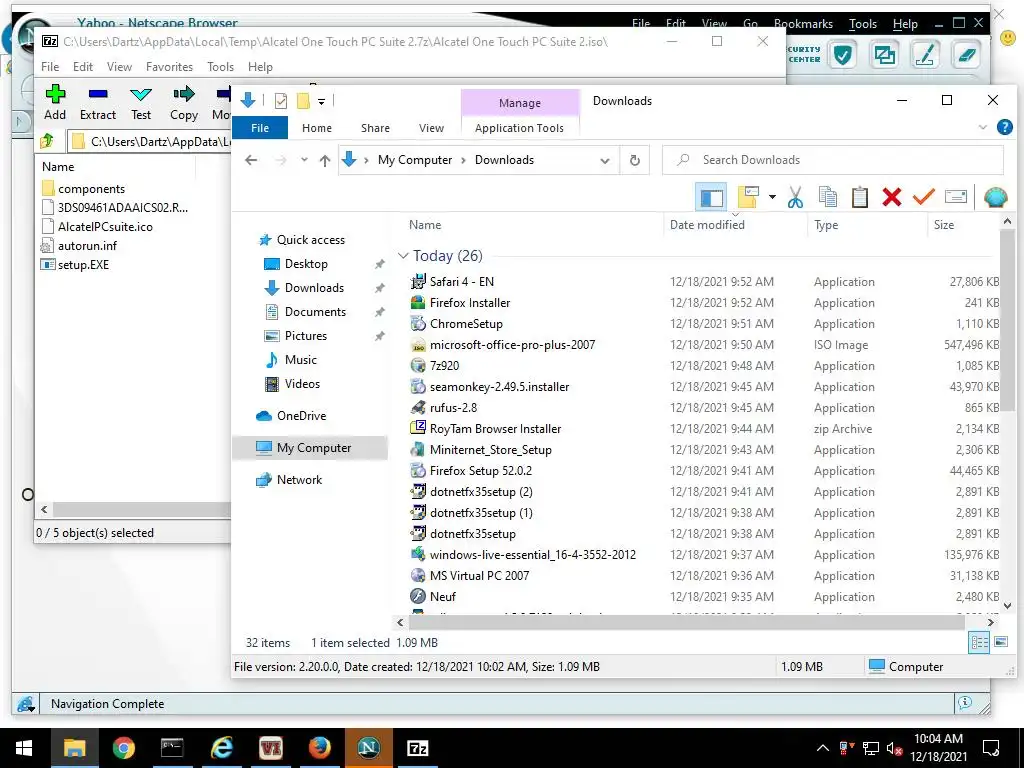Screen dimensions: 1024x768
Task: Open the components folder in 7-Zip
Action: (x=91, y=189)
